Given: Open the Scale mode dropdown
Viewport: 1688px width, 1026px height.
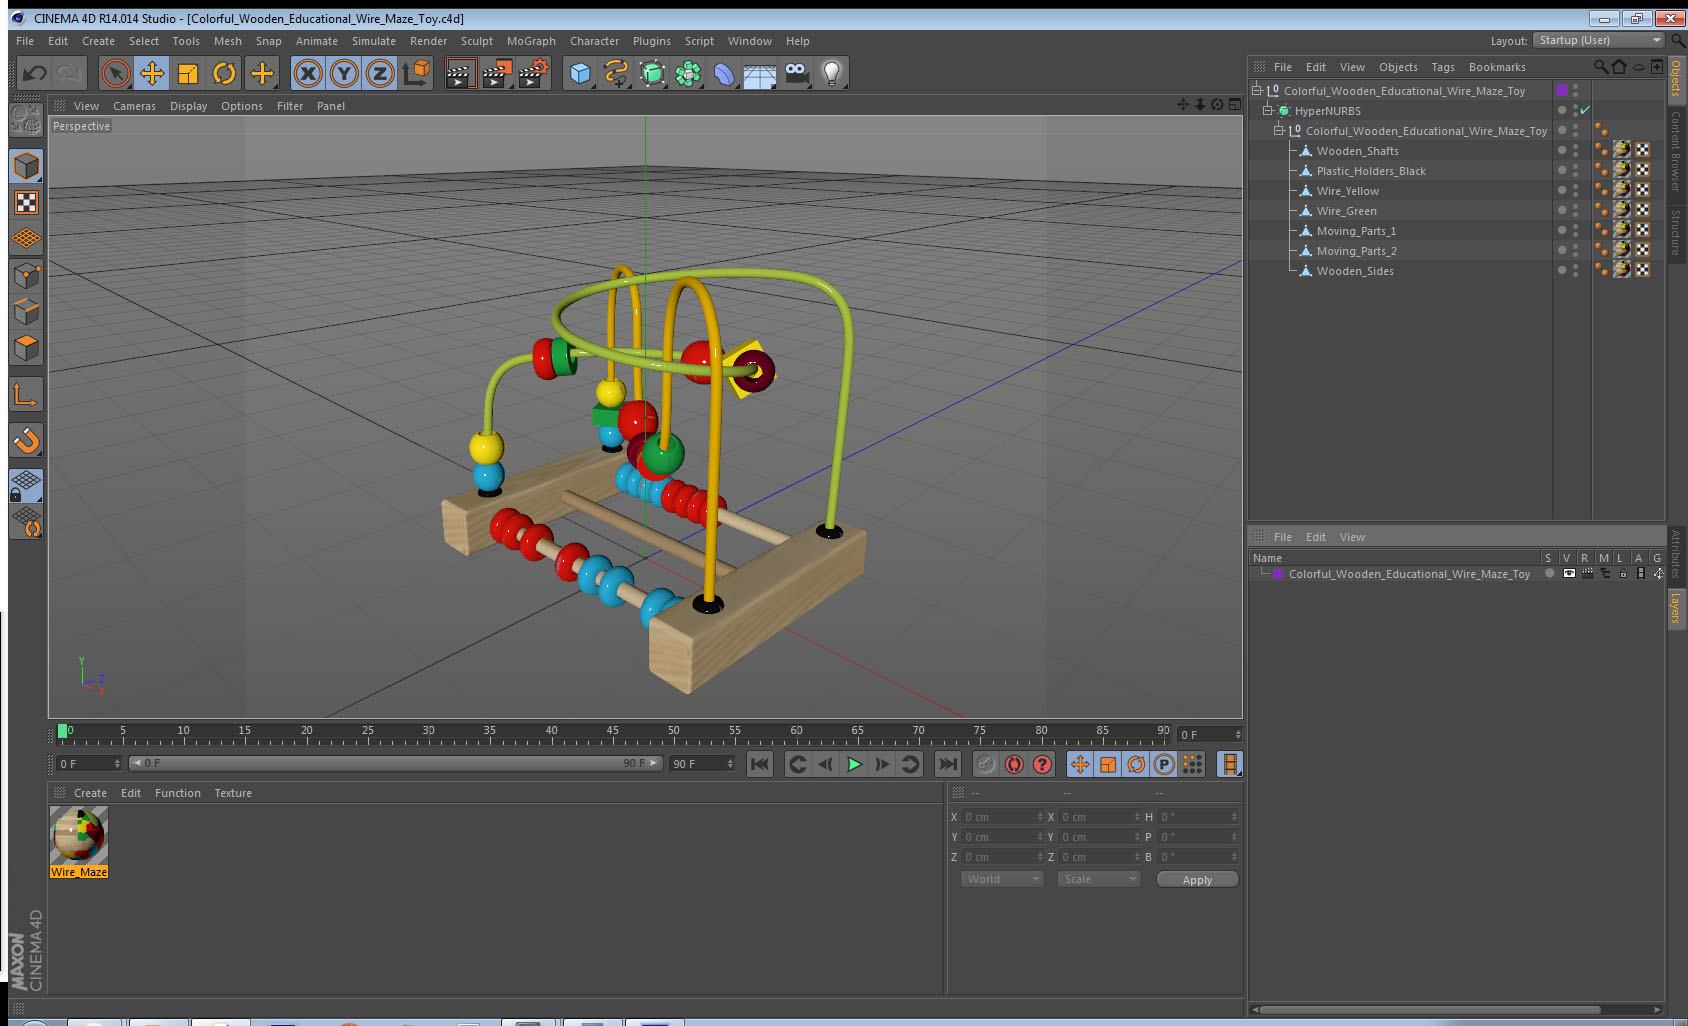Looking at the screenshot, I should (1099, 879).
